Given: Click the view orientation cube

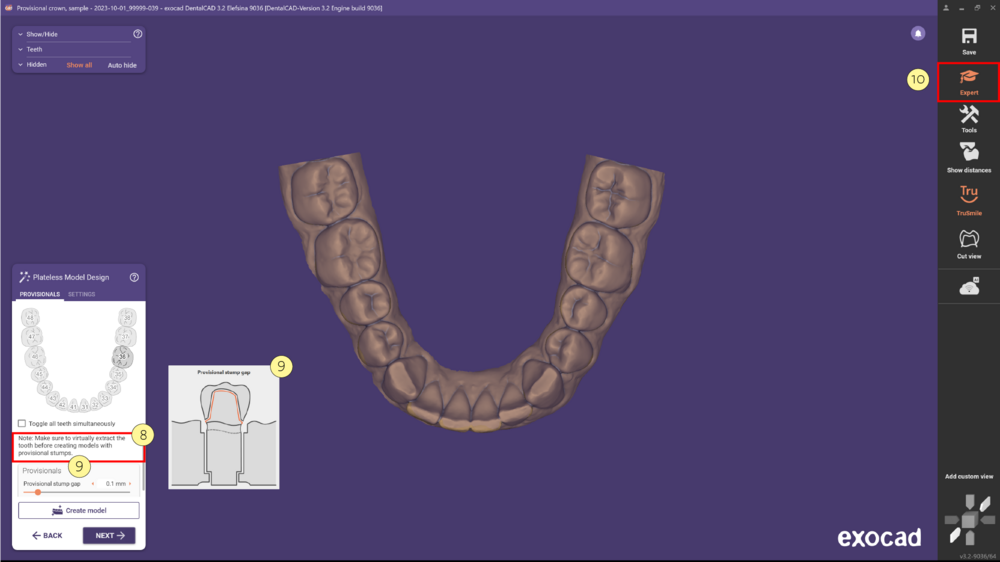Looking at the screenshot, I should 969,520.
